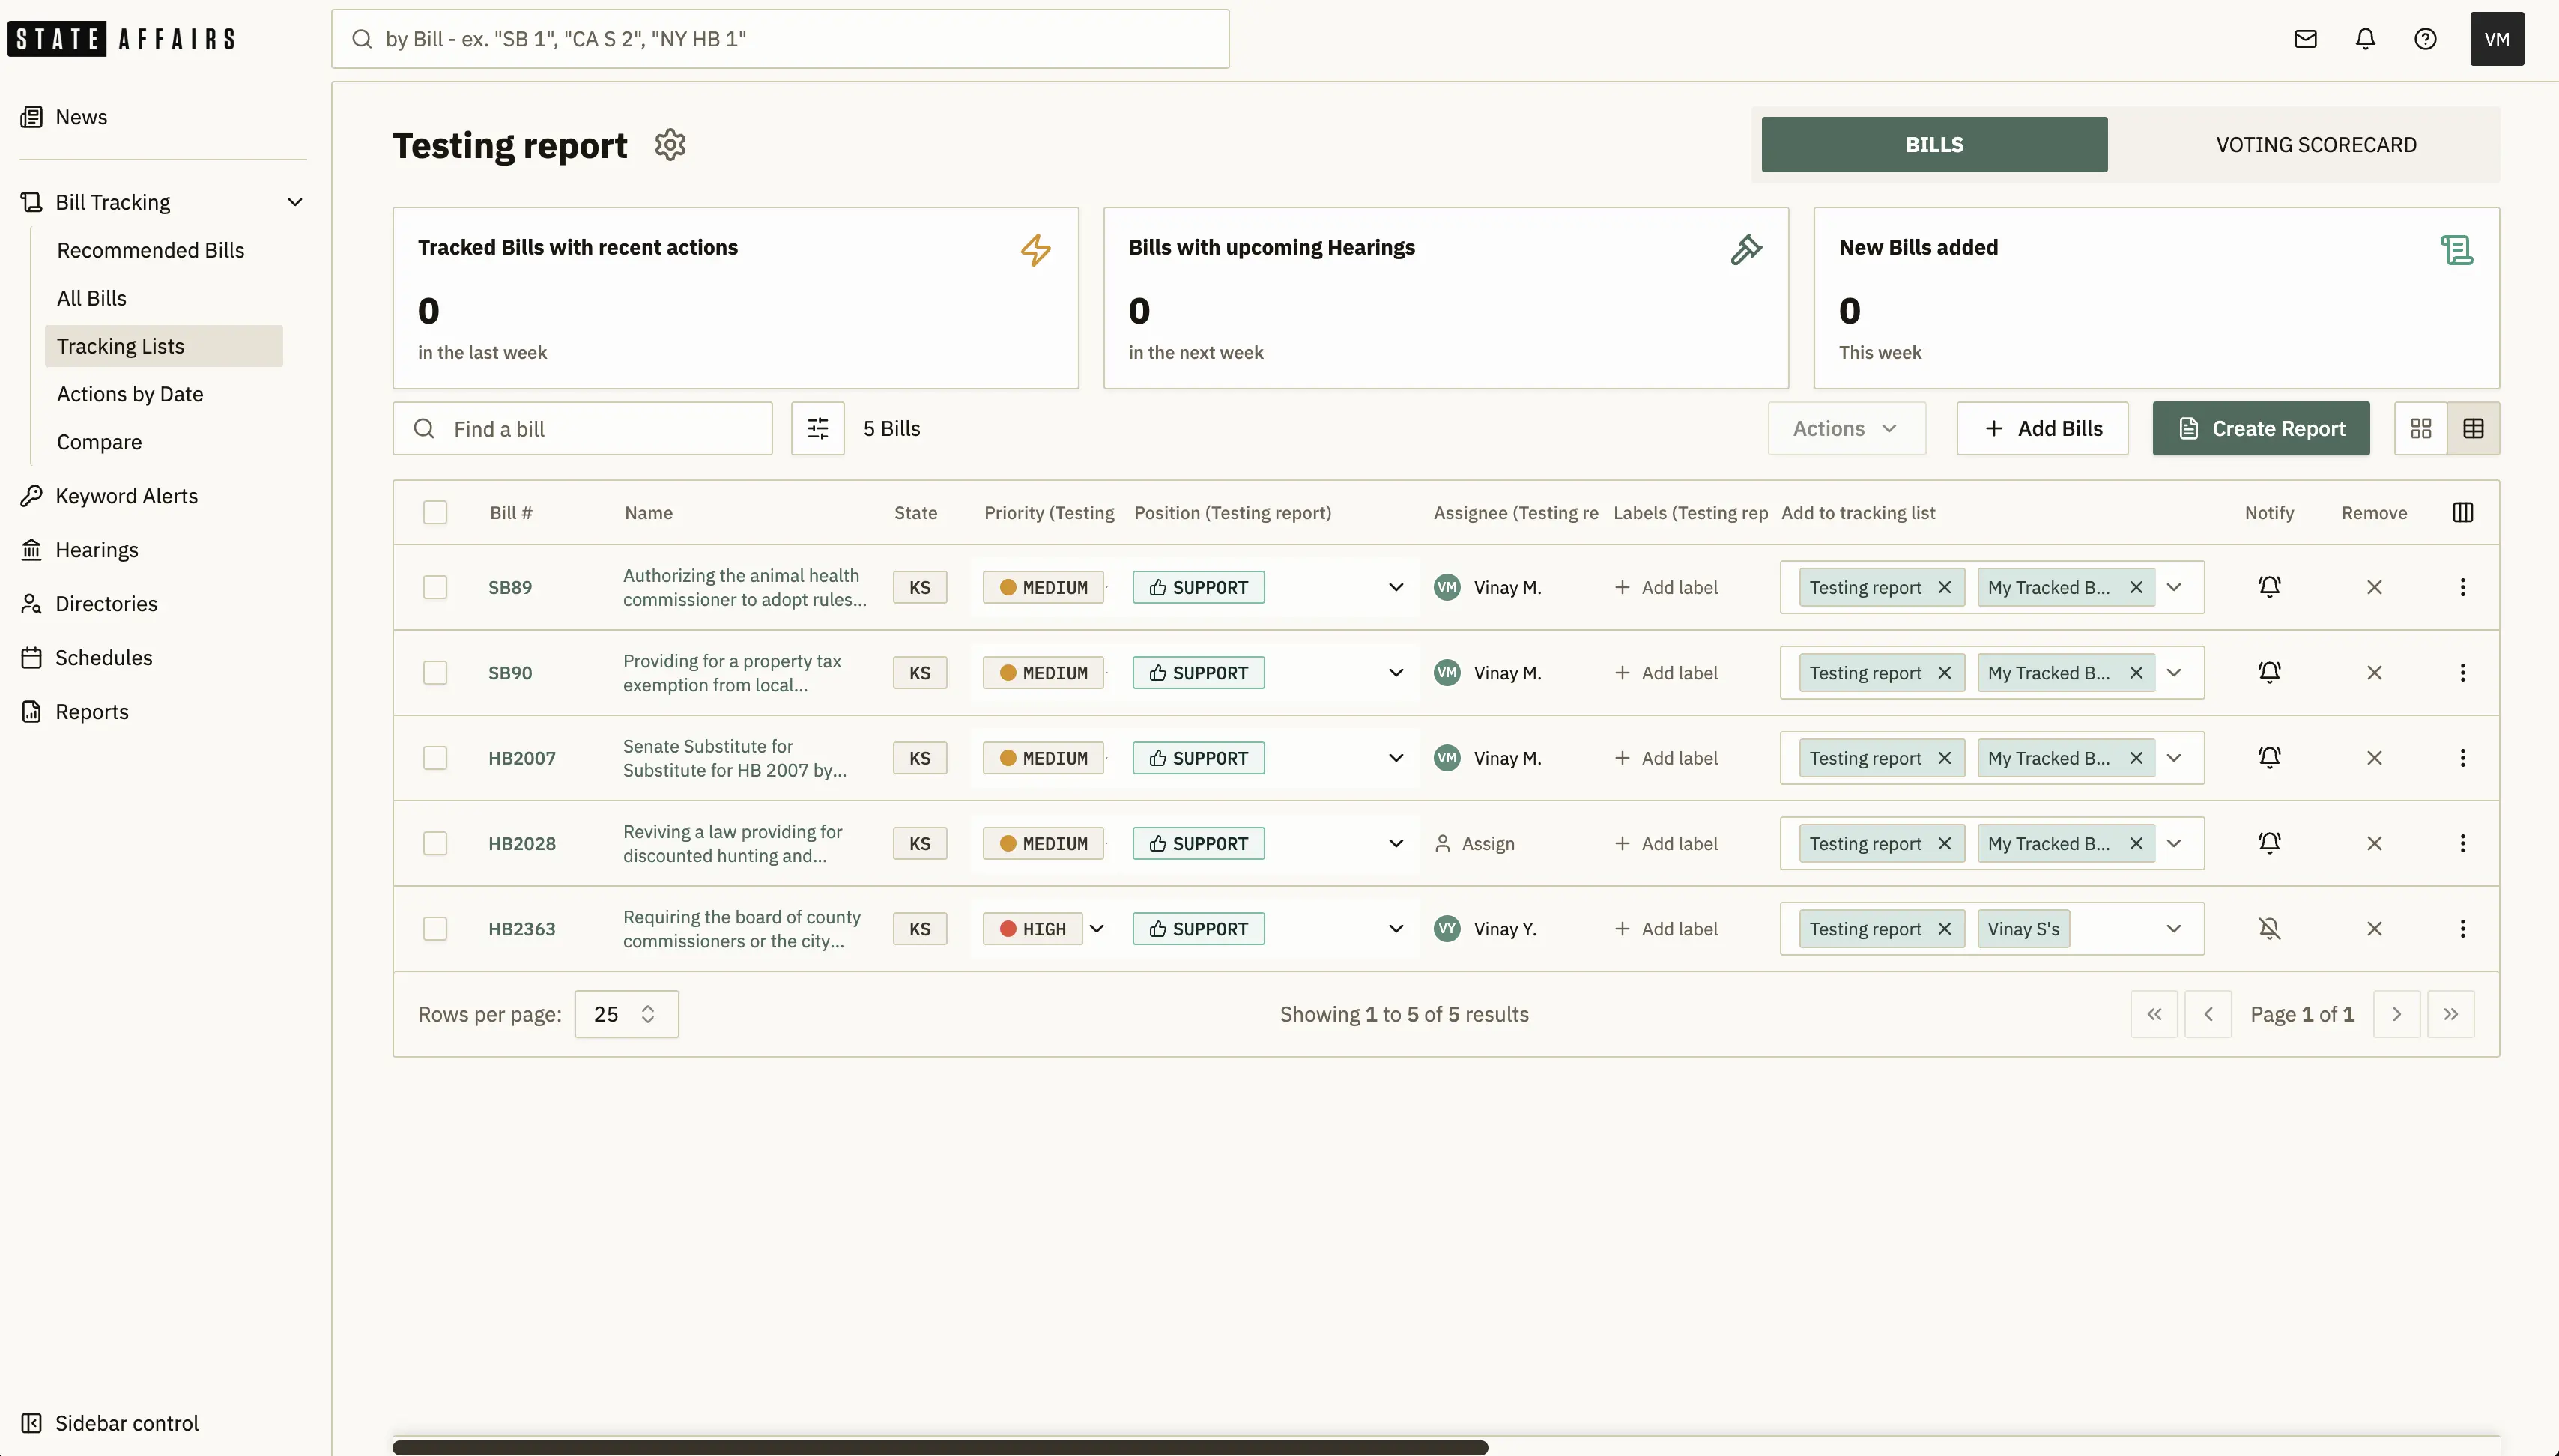Check the HB2028 row checkbox

(x=435, y=843)
